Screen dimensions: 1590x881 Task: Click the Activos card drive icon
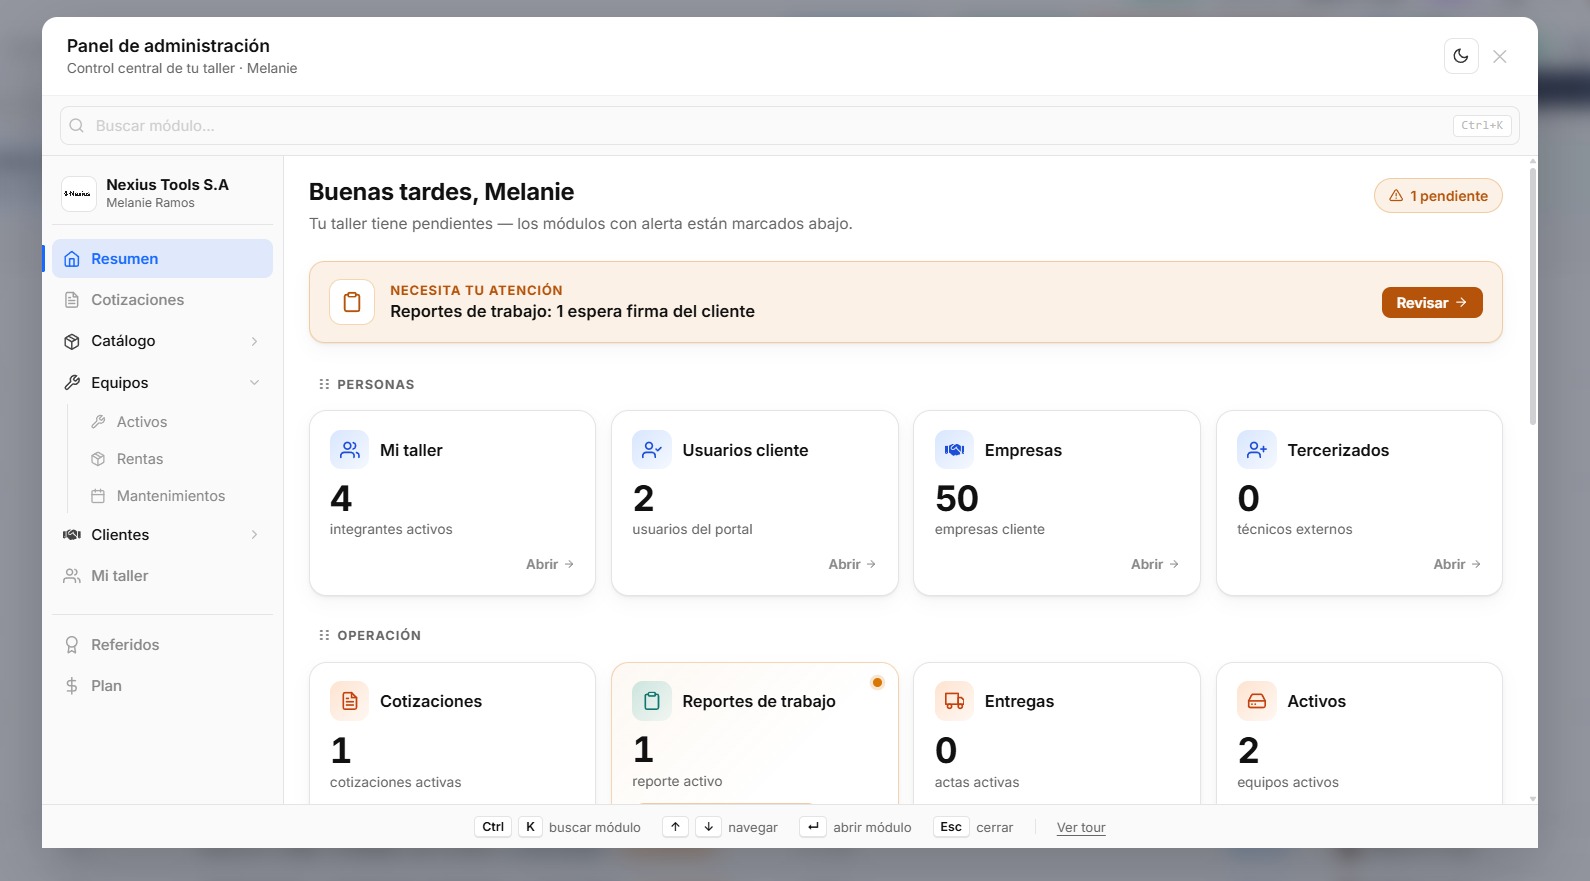(x=1257, y=701)
